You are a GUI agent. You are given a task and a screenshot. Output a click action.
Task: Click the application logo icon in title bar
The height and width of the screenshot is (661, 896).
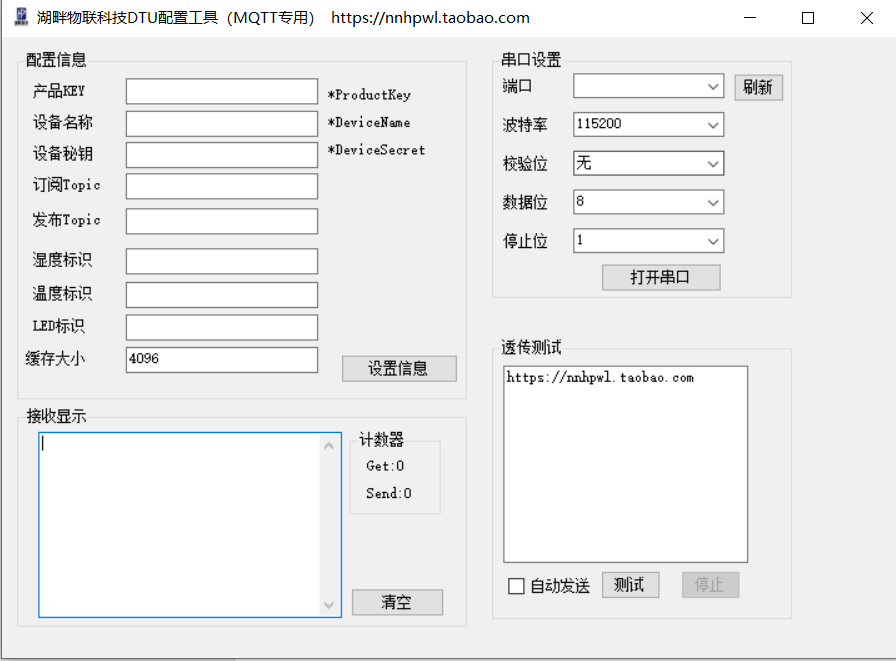[20, 17]
